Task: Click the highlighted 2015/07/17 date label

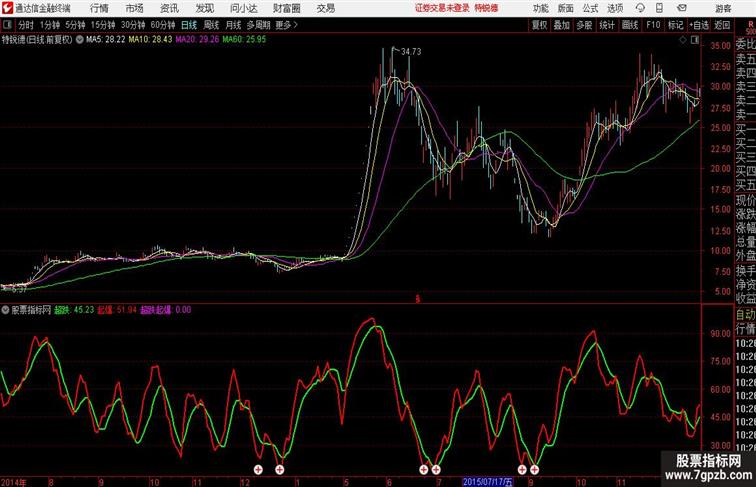Action: coord(487,482)
